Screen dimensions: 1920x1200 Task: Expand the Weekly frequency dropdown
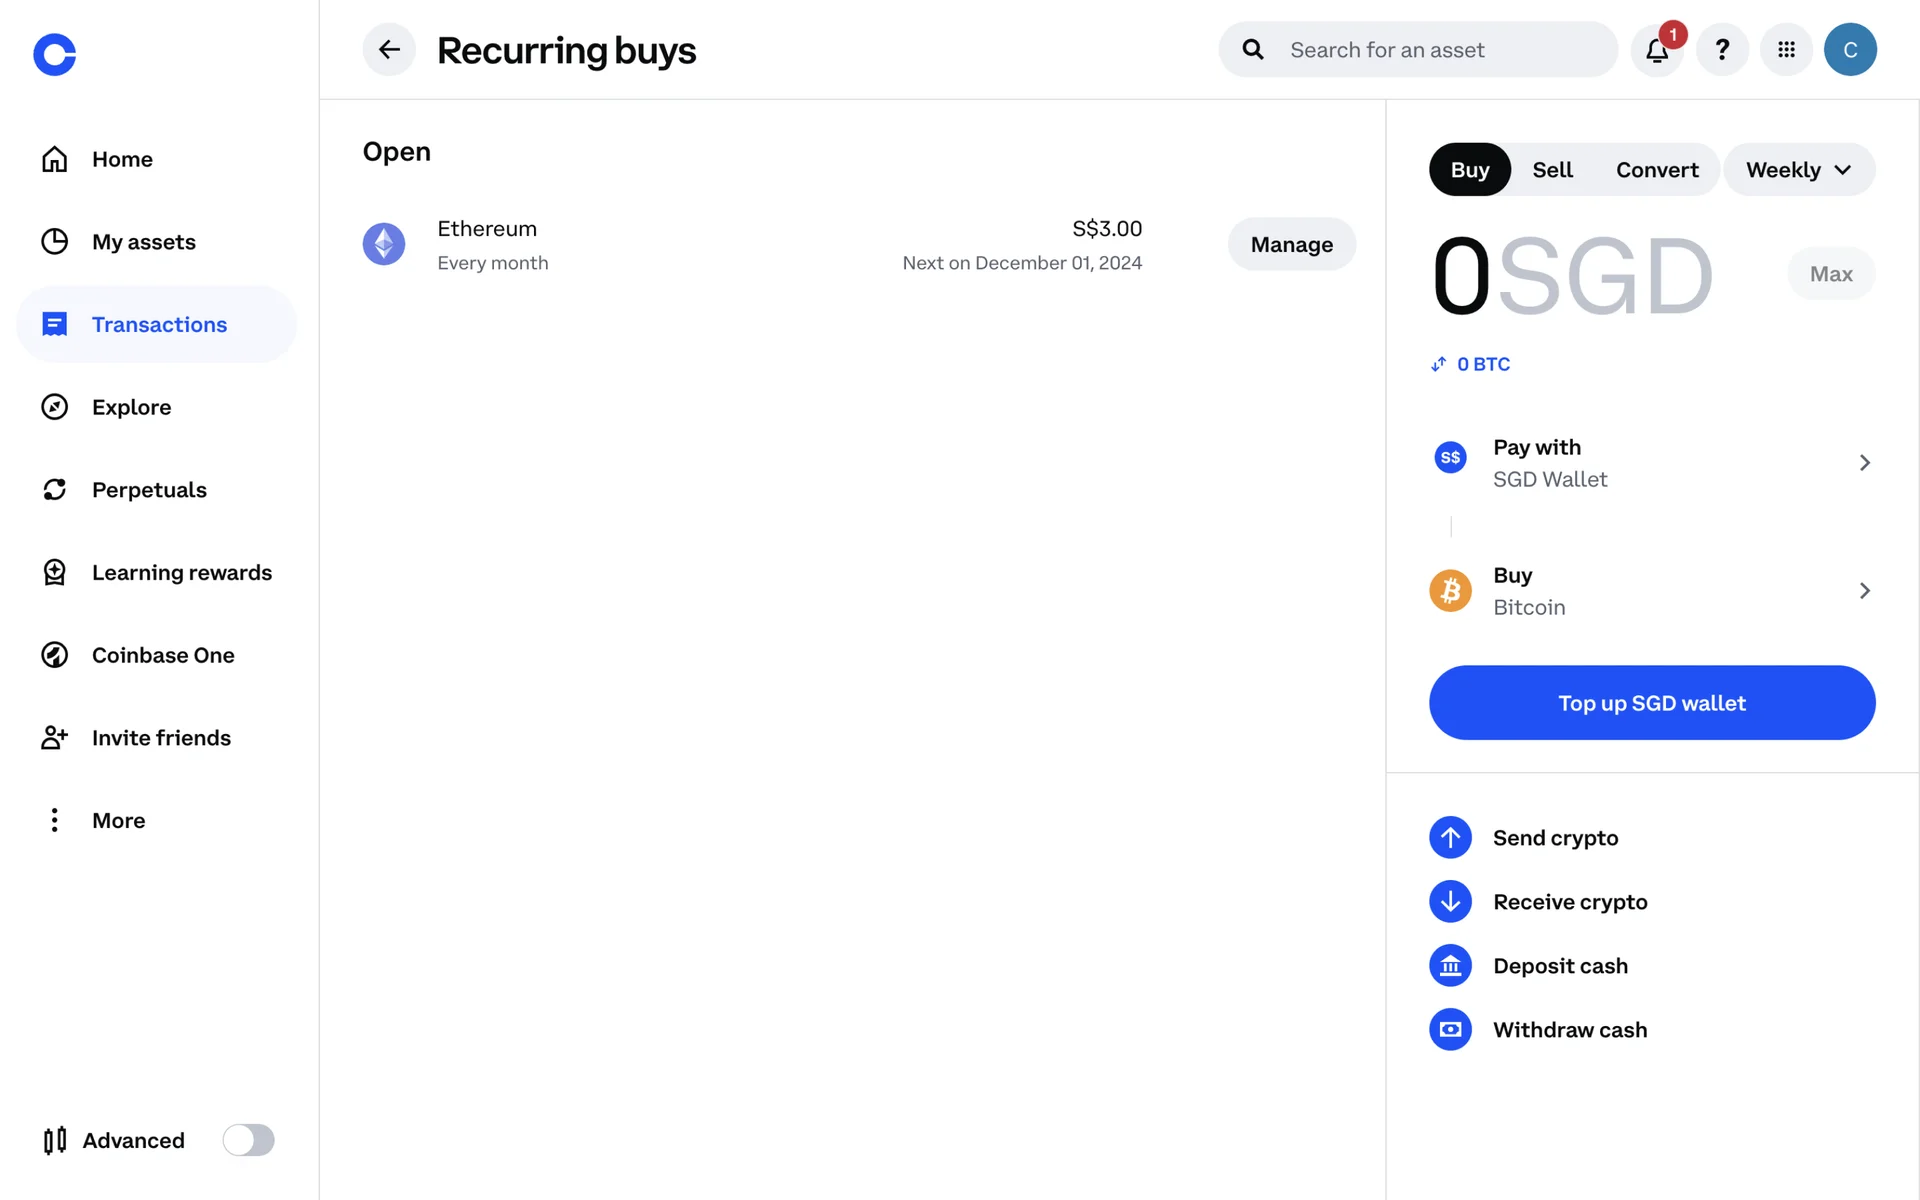1798,170
